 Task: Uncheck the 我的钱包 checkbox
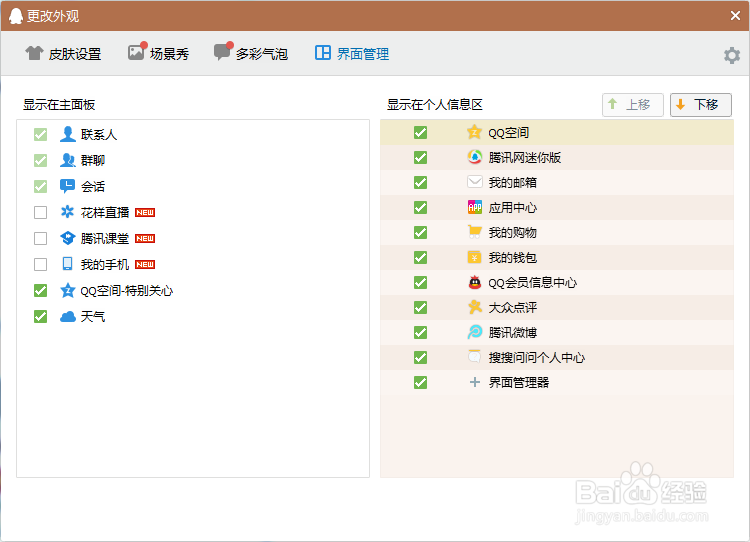point(420,257)
